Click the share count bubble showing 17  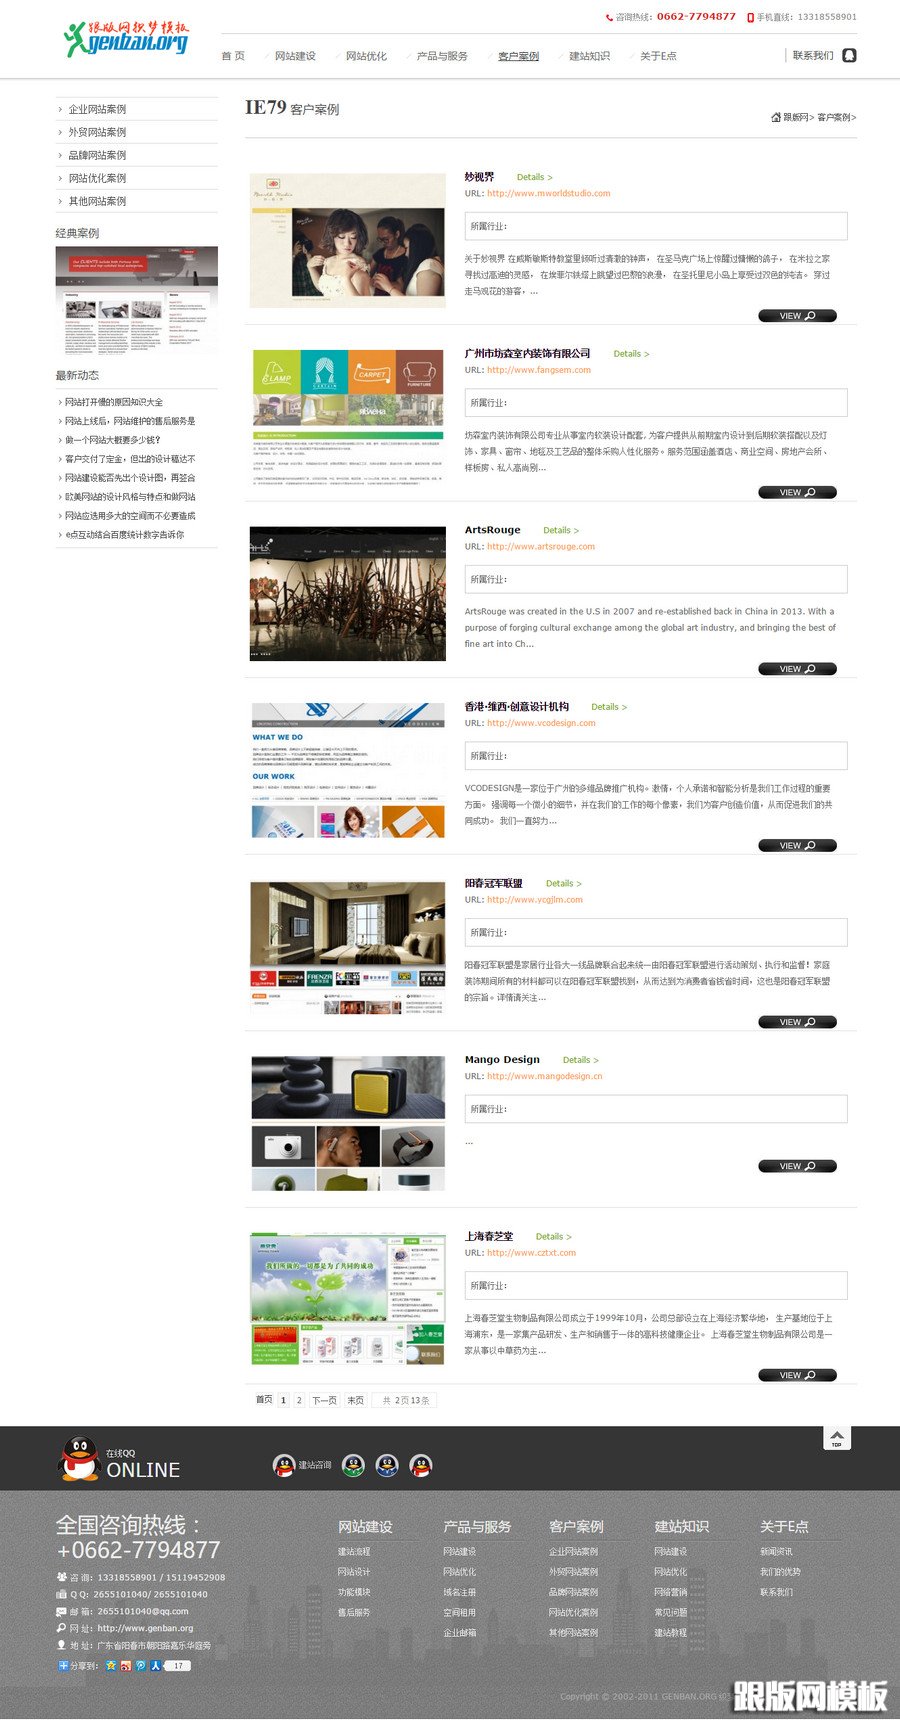177,1665
